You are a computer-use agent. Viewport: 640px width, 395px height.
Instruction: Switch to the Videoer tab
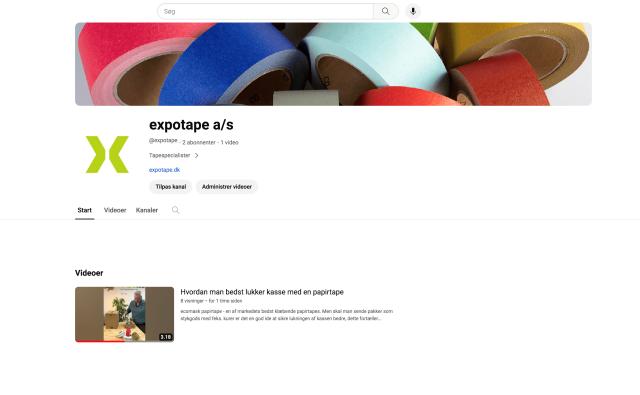coord(115,210)
